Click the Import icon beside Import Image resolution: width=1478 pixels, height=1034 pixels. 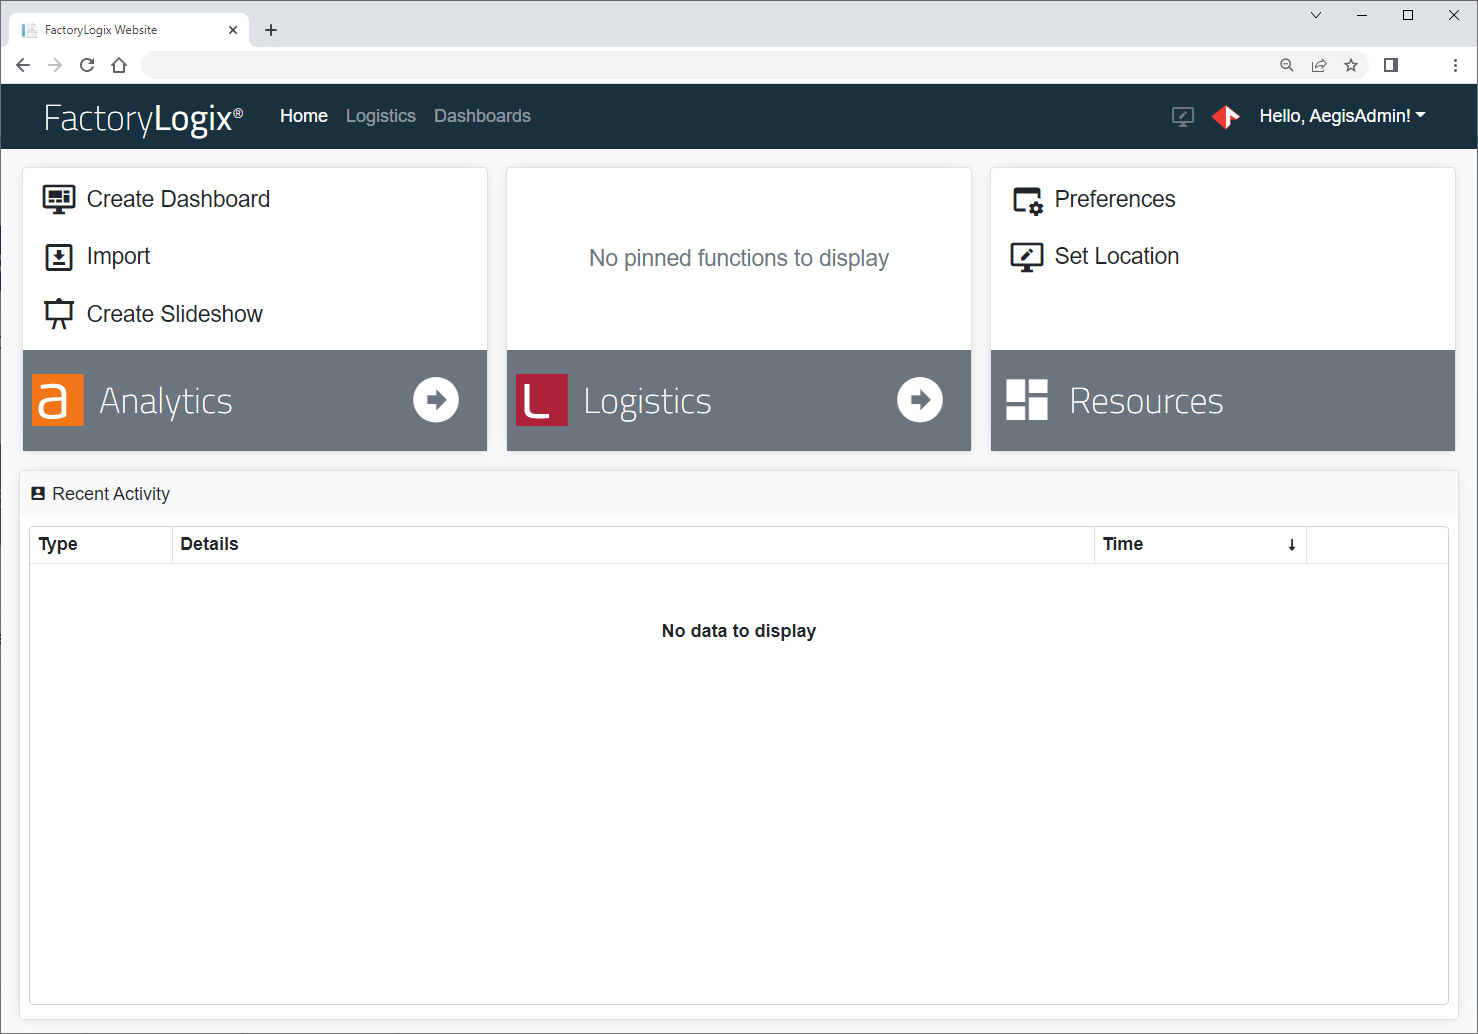click(x=59, y=256)
